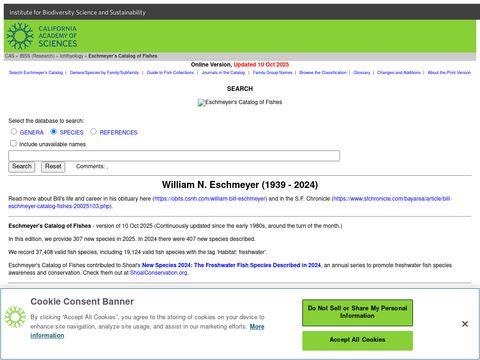Image resolution: width=480 pixels, height=360 pixels.
Task: Open Family Group Names link
Action: (272, 73)
